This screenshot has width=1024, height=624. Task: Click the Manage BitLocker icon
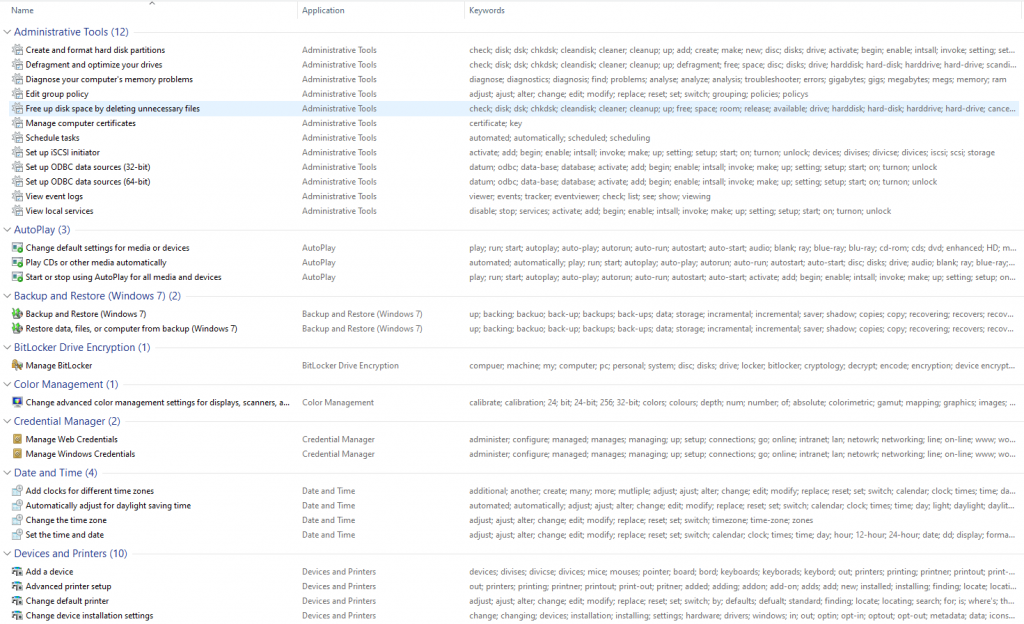point(18,366)
